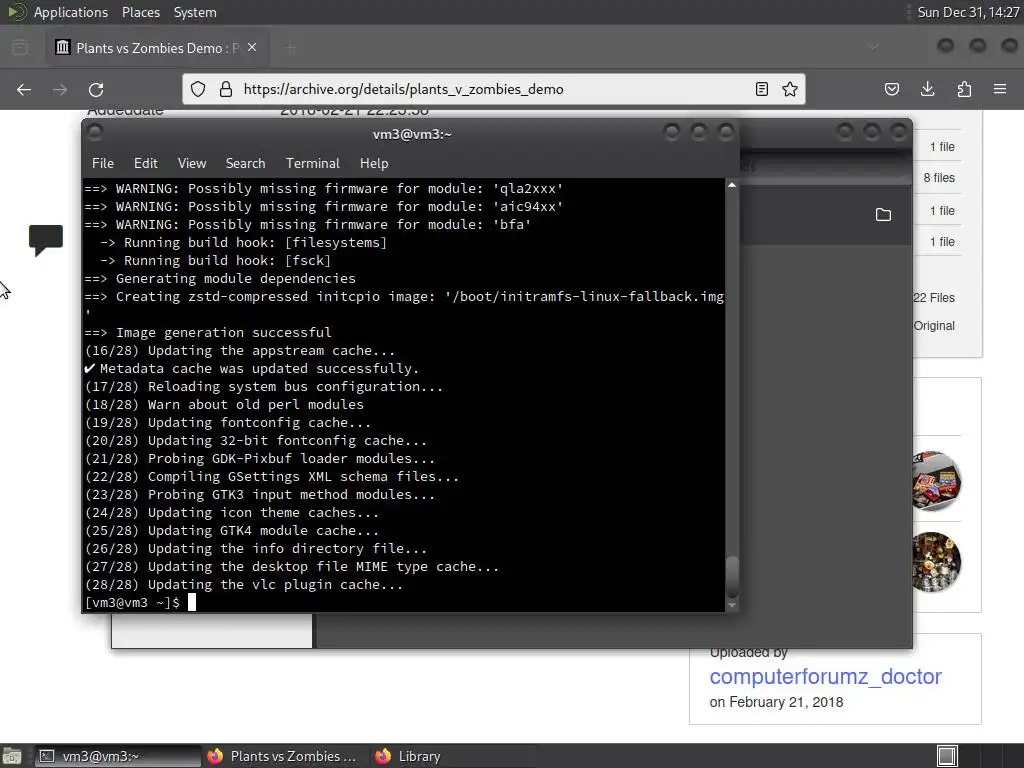Click the terminal scrollbar thumb
Viewport: 1024px width, 768px height.
pyautogui.click(x=732, y=577)
